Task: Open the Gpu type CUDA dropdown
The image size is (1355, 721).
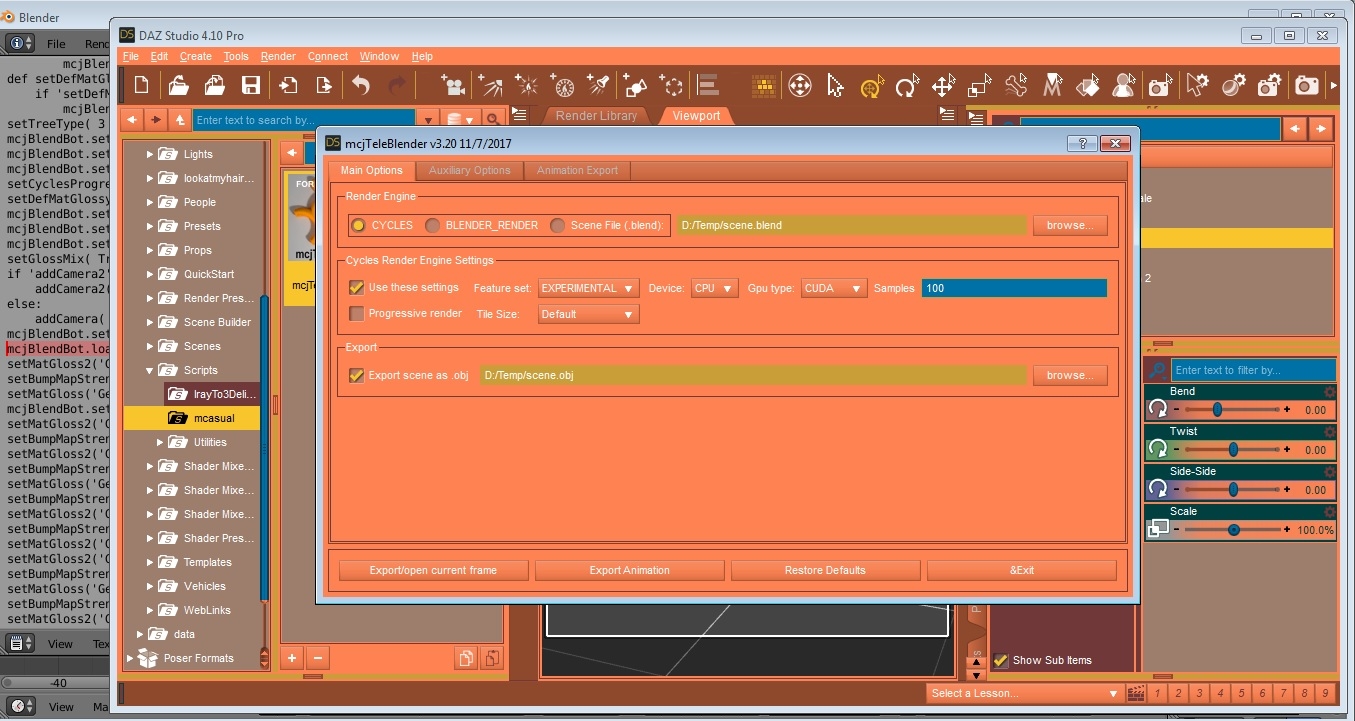Action: 833,288
